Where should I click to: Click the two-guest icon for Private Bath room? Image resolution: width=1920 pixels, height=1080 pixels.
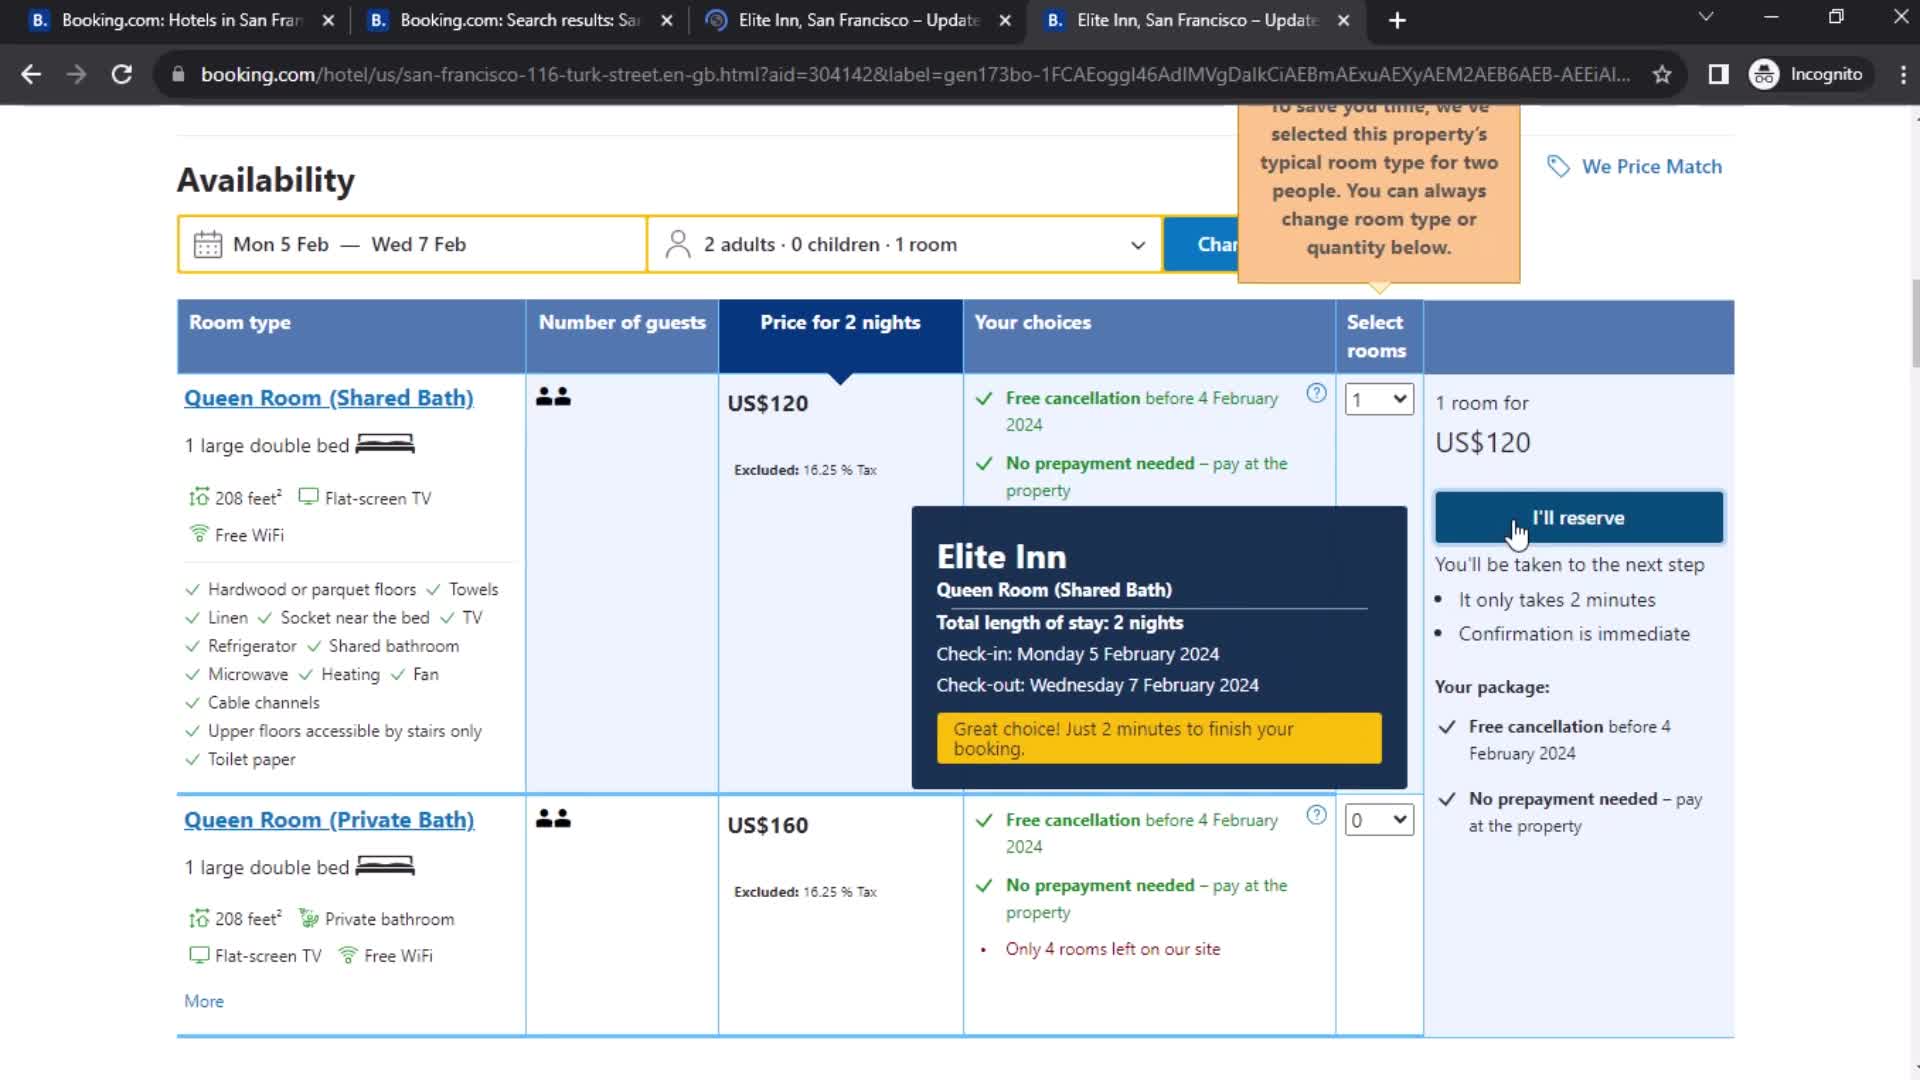click(x=553, y=819)
